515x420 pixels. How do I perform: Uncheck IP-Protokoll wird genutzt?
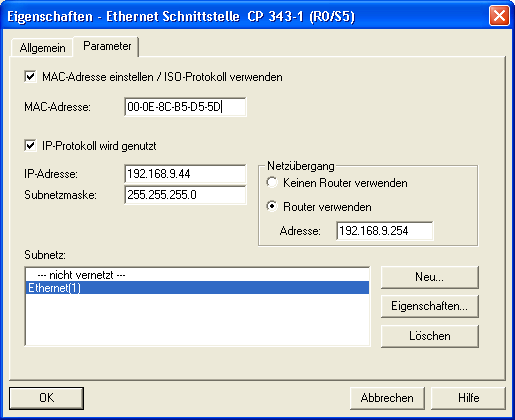(30, 146)
